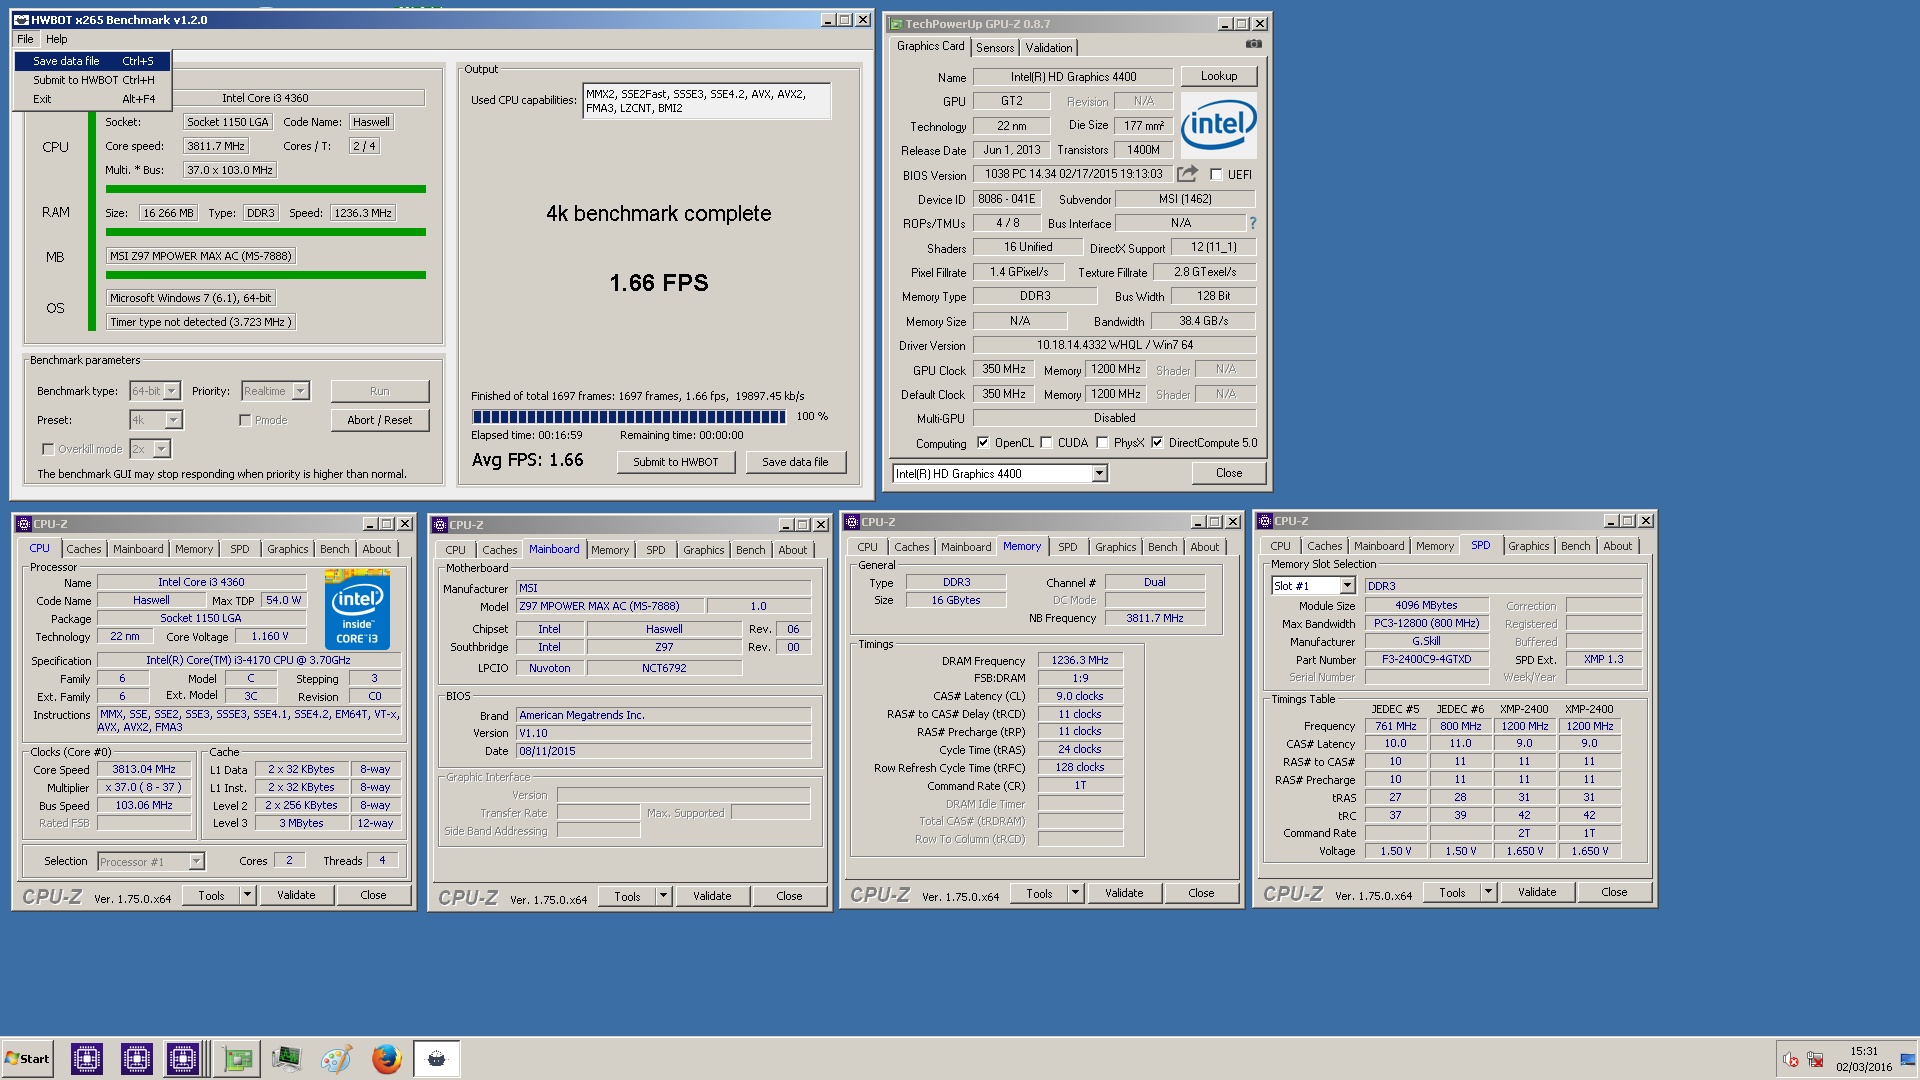This screenshot has height=1080, width=1920.
Task: Click the Part Number F3-2400C9-4GTXD field
Action: click(1426, 659)
